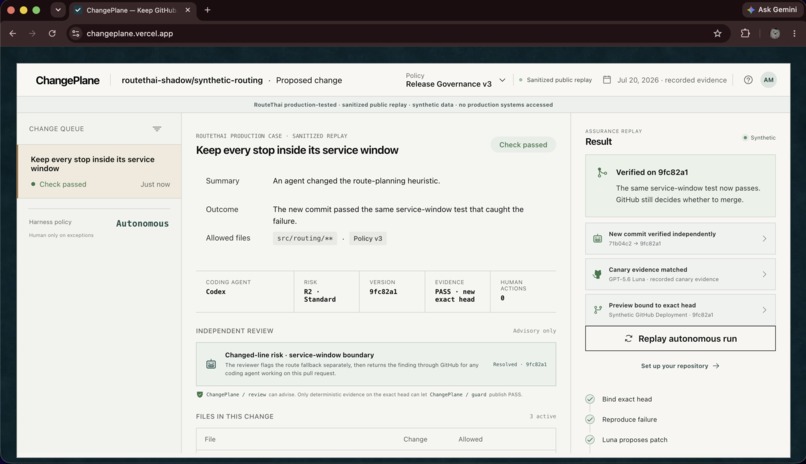
Task: Click the Preview bound to exact head branch icon
Action: coord(597,309)
